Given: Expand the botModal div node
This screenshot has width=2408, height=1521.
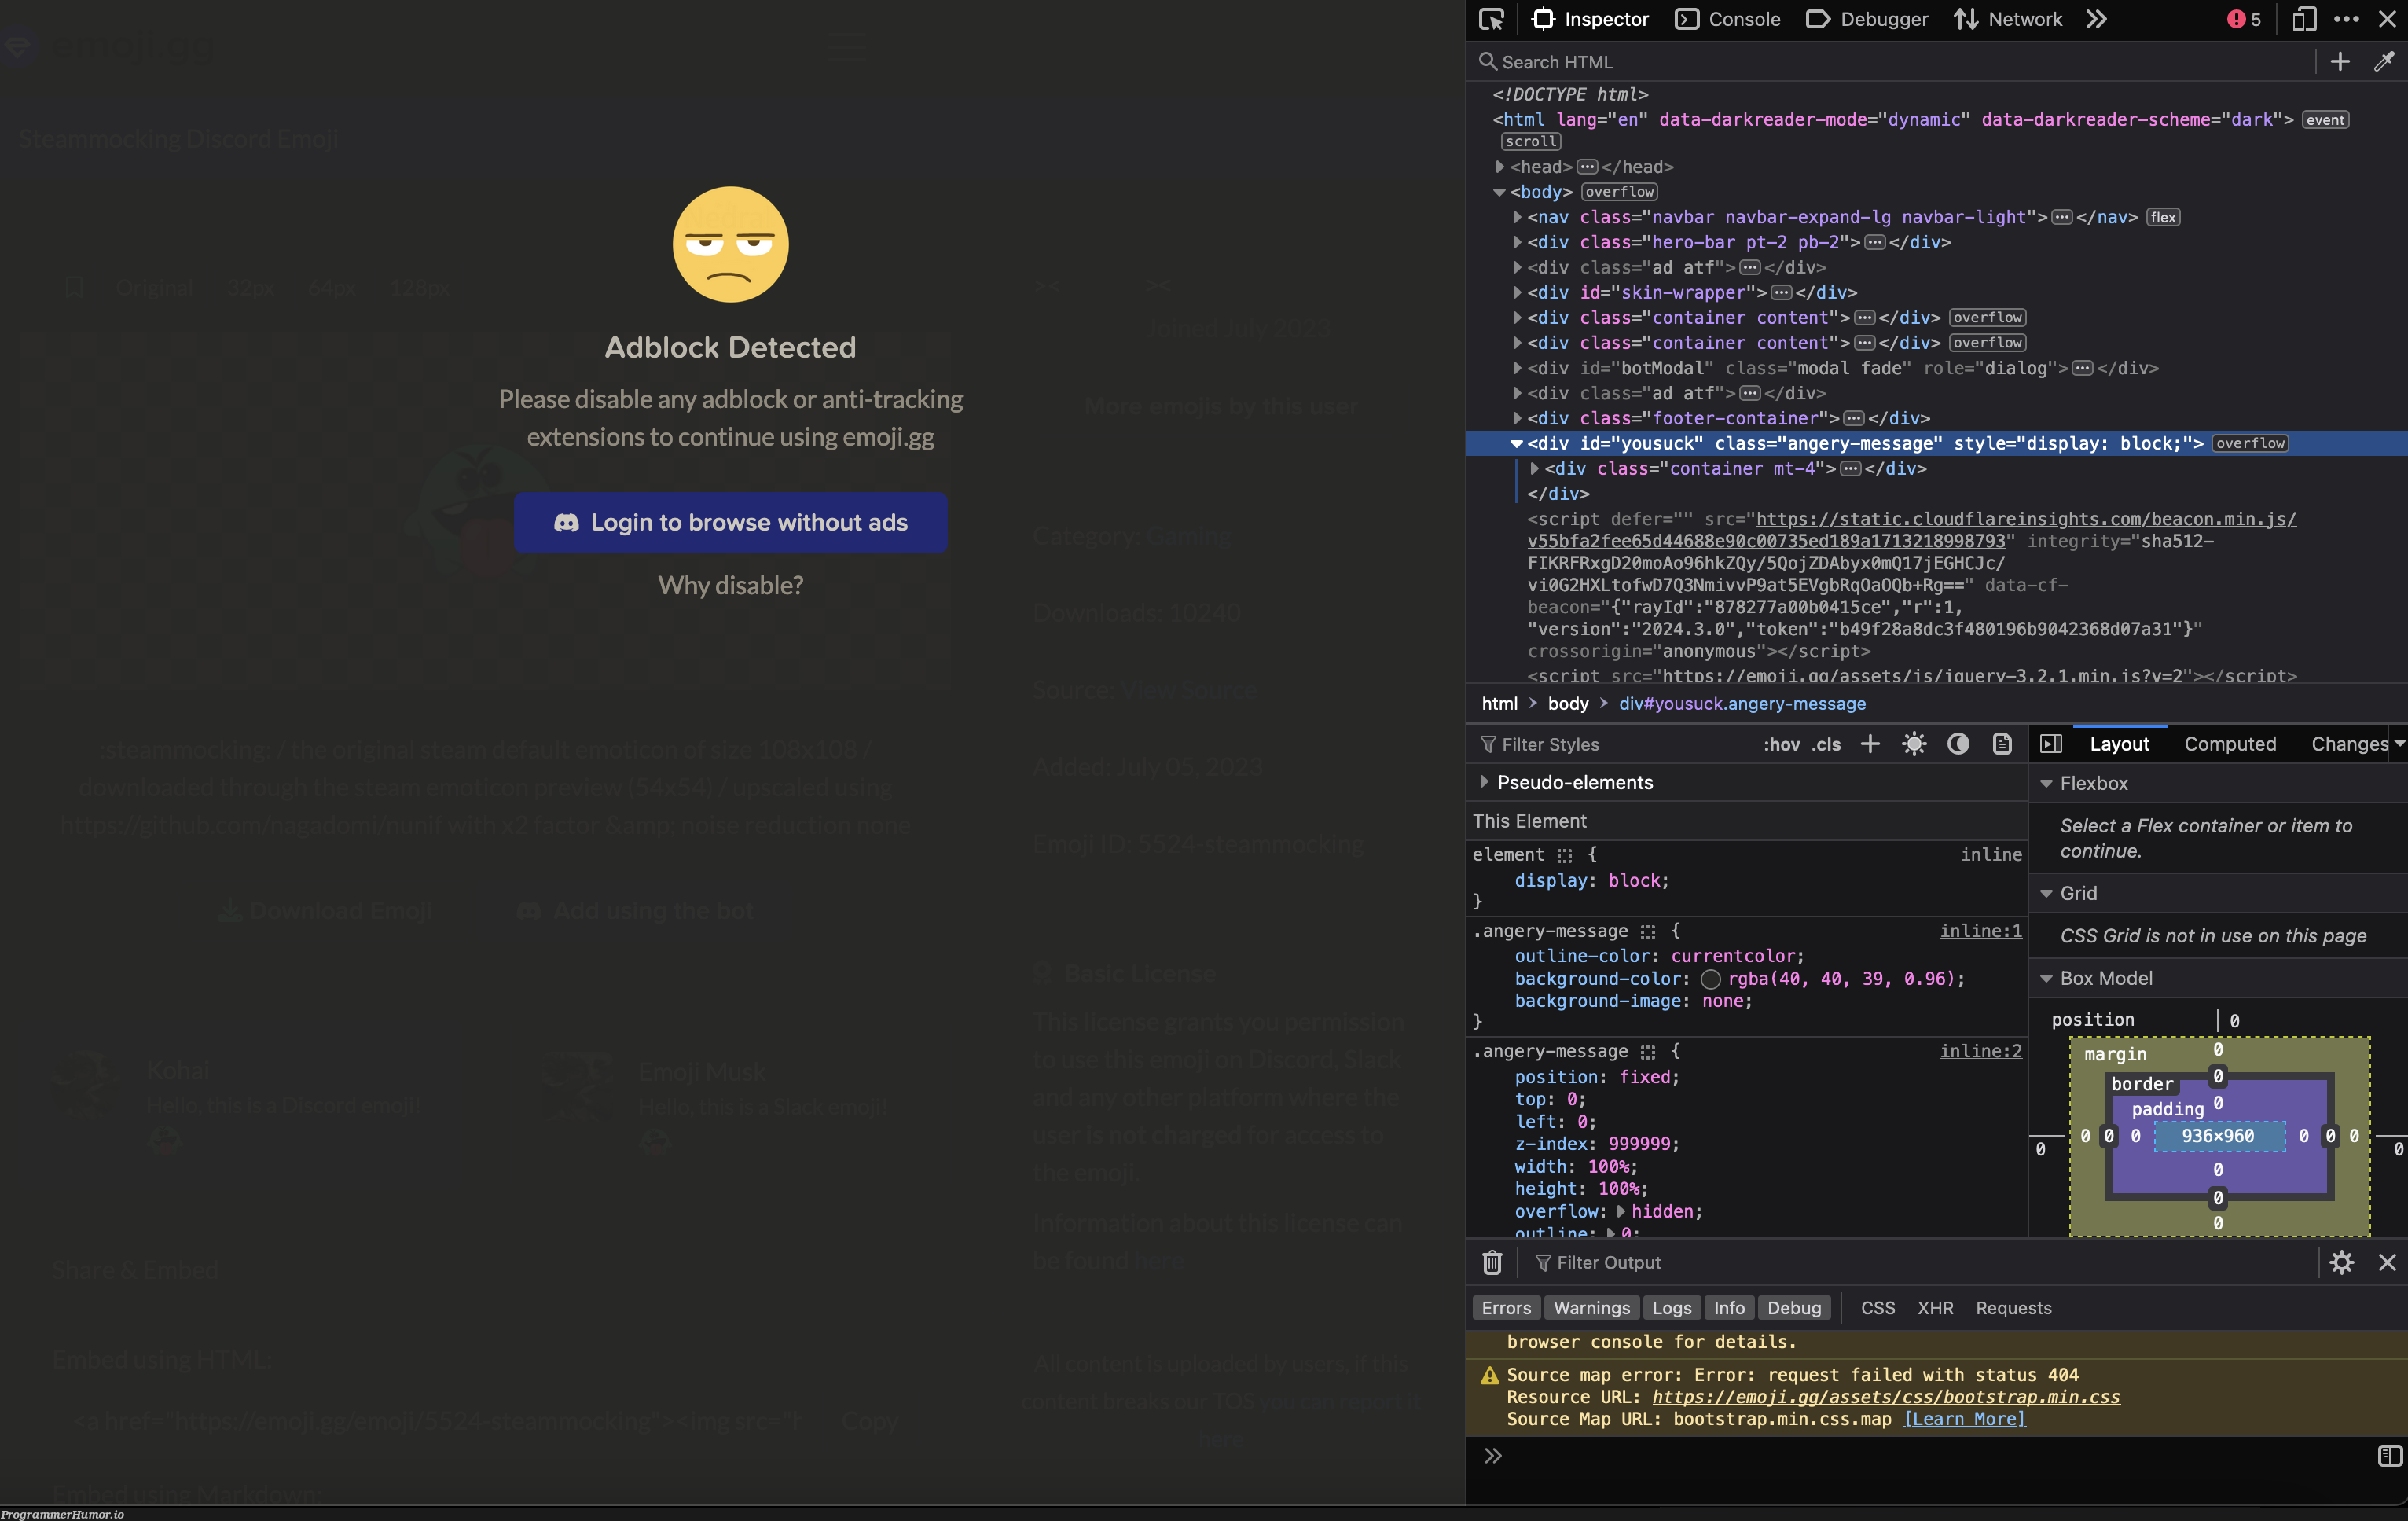Looking at the screenshot, I should tap(1517, 368).
